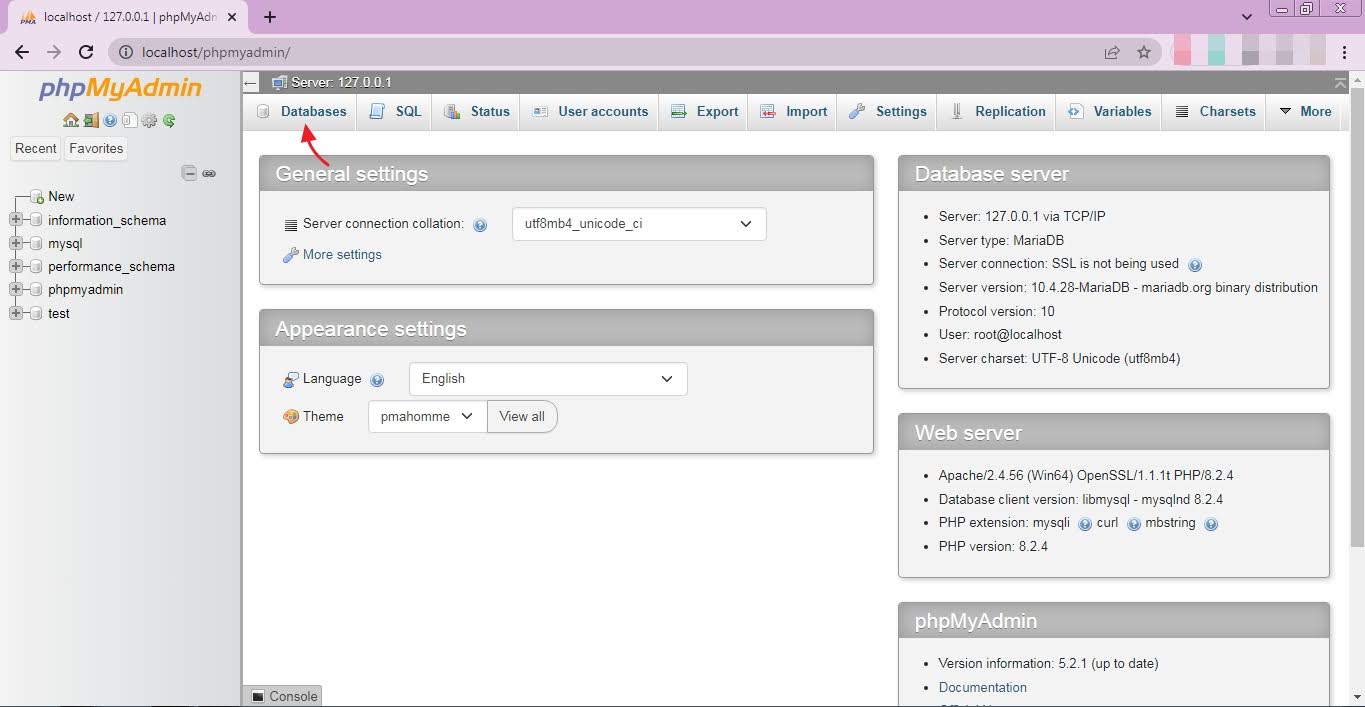Click help icon after mbstring extension
The width and height of the screenshot is (1365, 707).
(x=1211, y=524)
